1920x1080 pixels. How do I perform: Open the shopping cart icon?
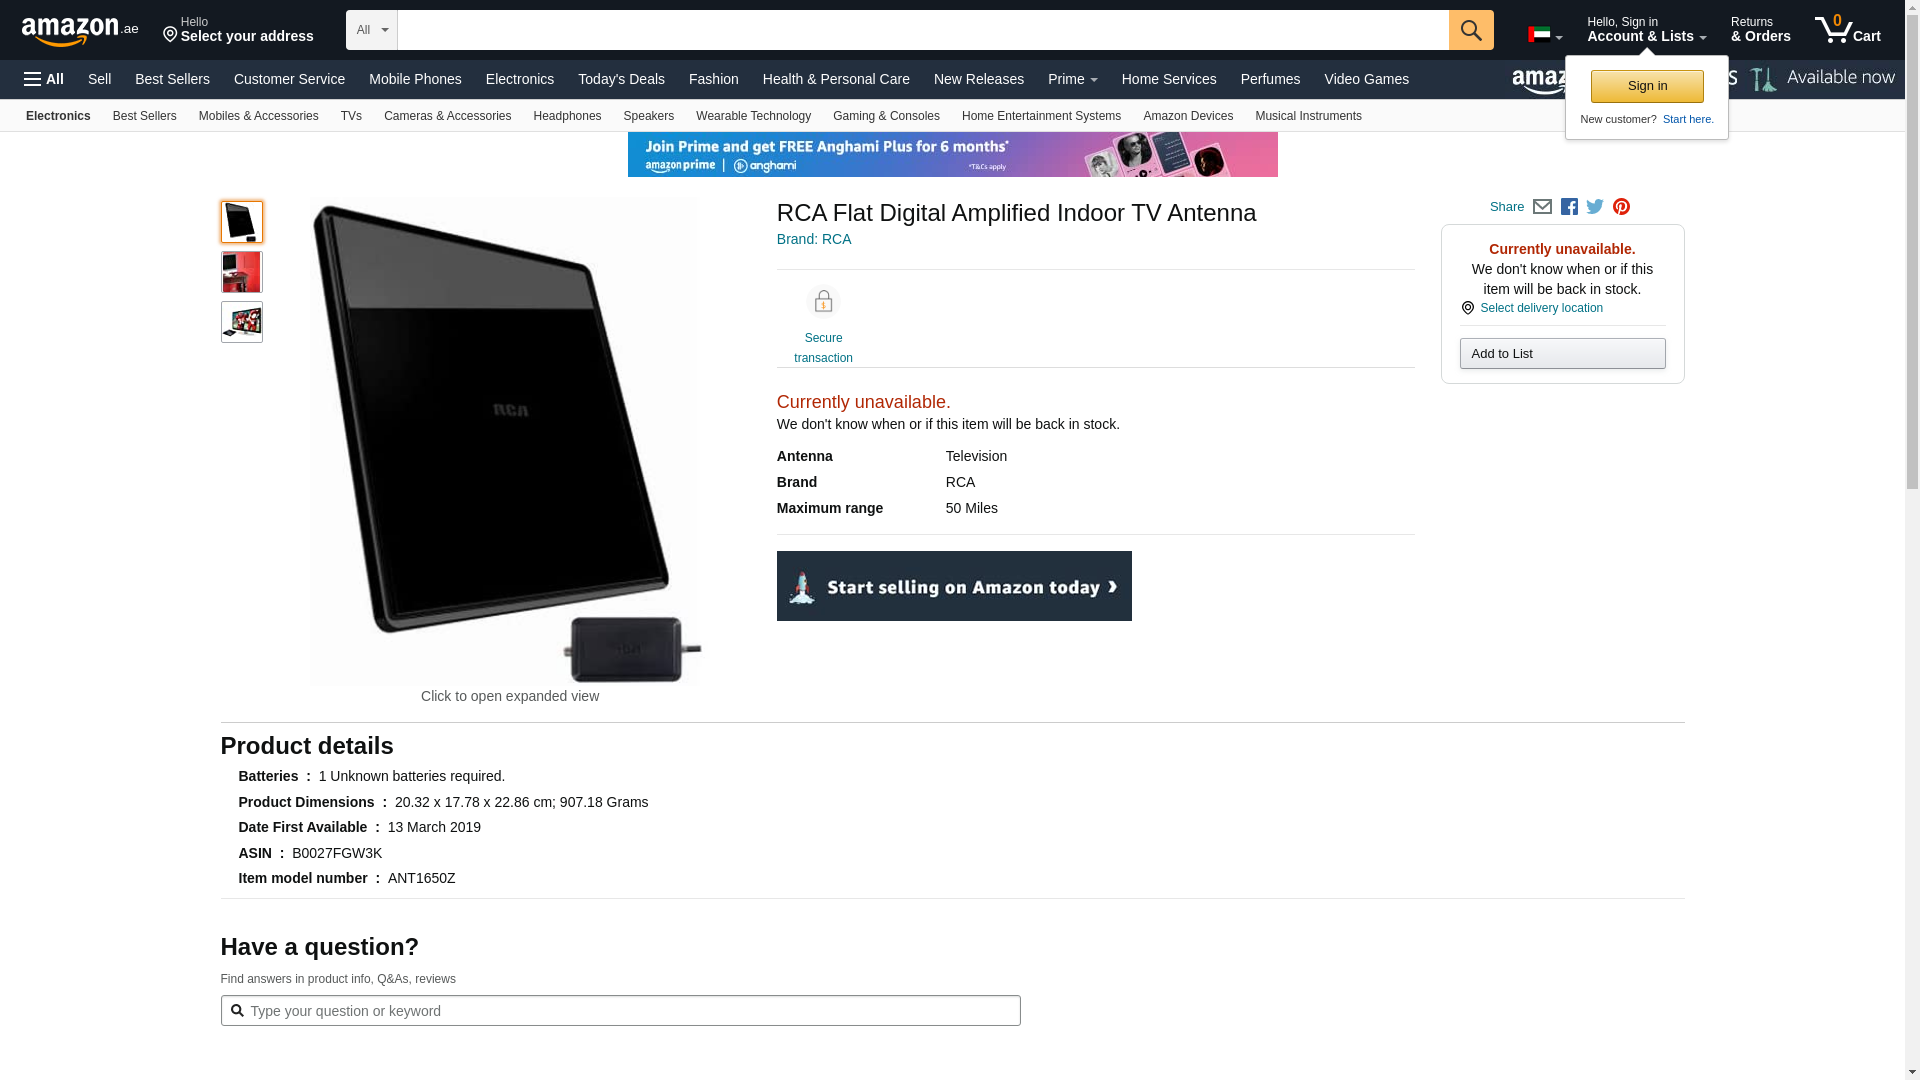pyautogui.click(x=1847, y=30)
